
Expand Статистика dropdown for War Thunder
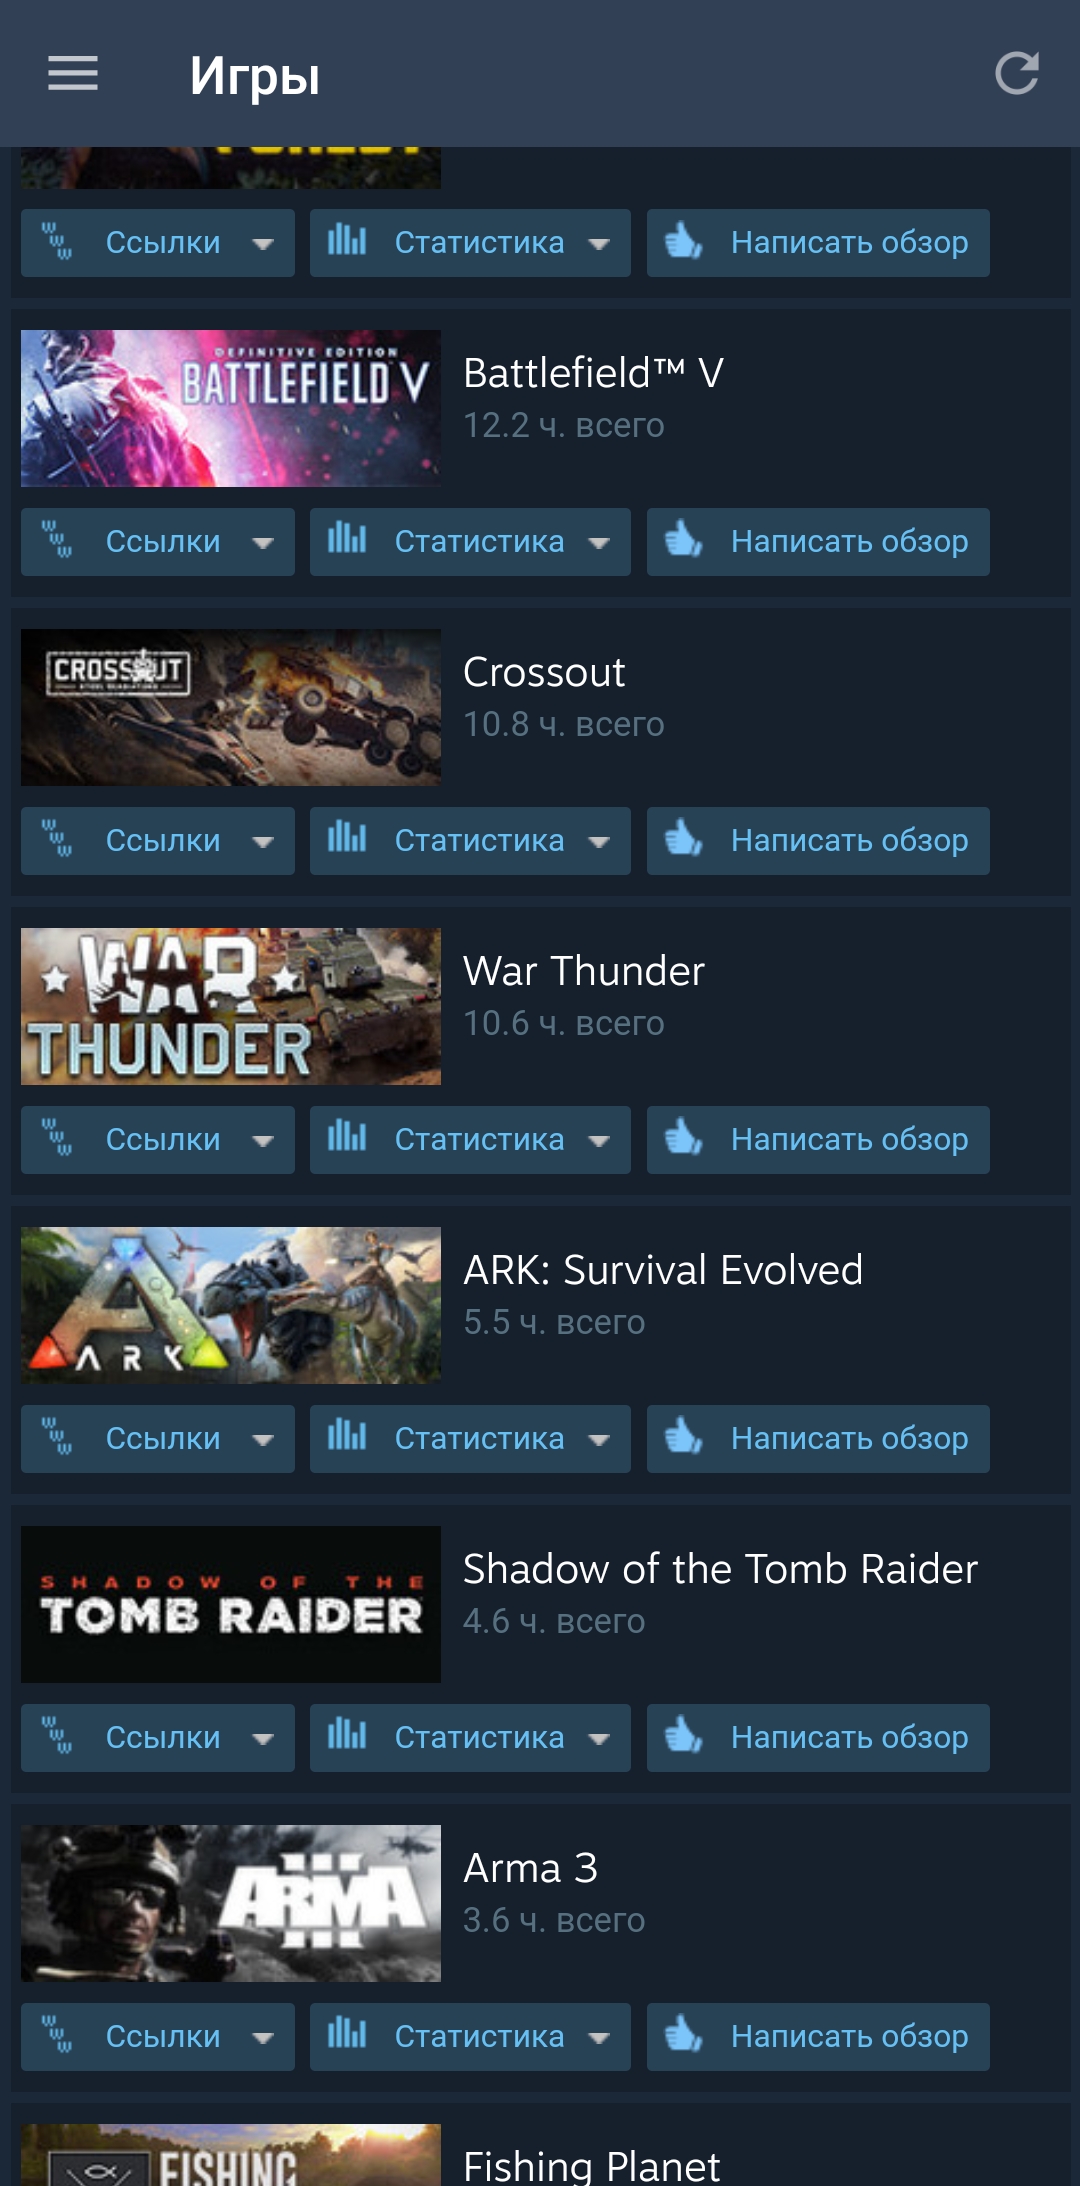(x=470, y=1140)
